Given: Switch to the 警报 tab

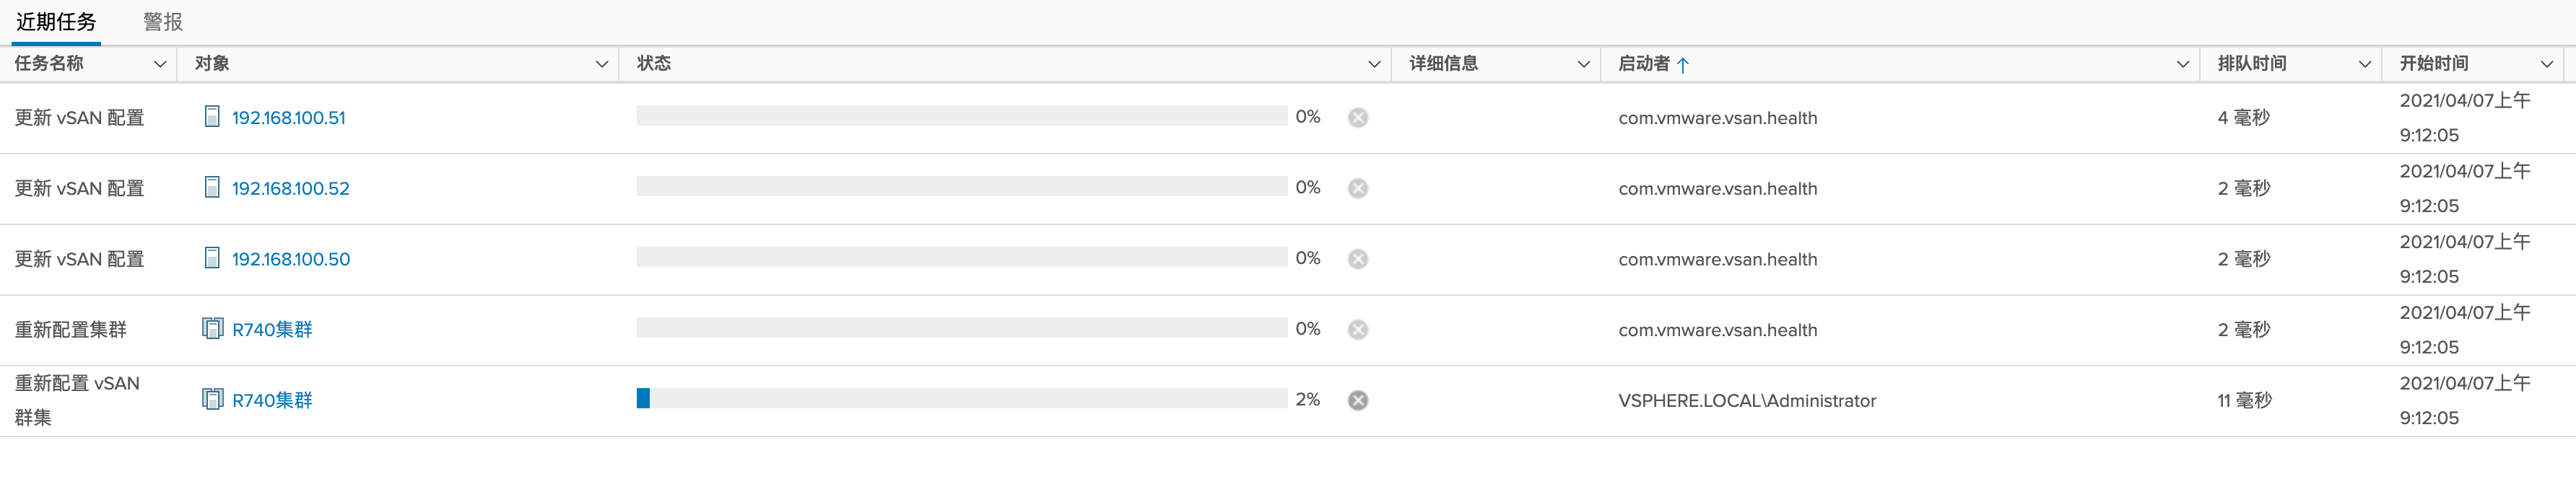Looking at the screenshot, I should 163,22.
